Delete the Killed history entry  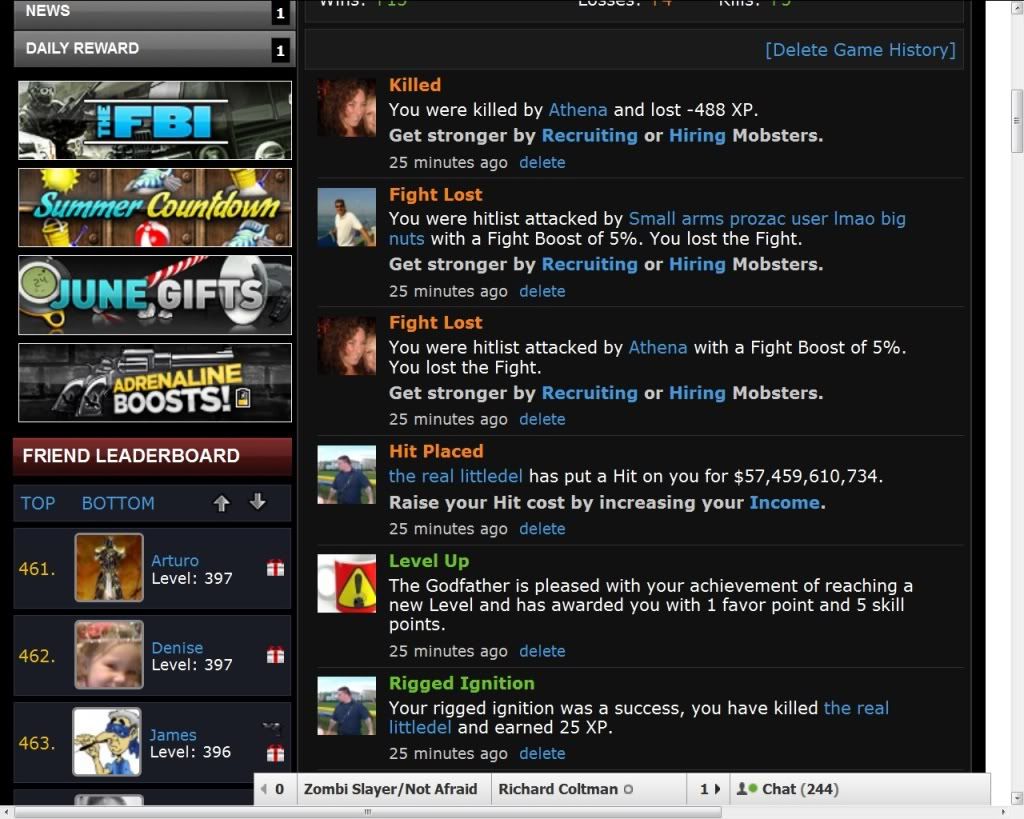[542, 162]
